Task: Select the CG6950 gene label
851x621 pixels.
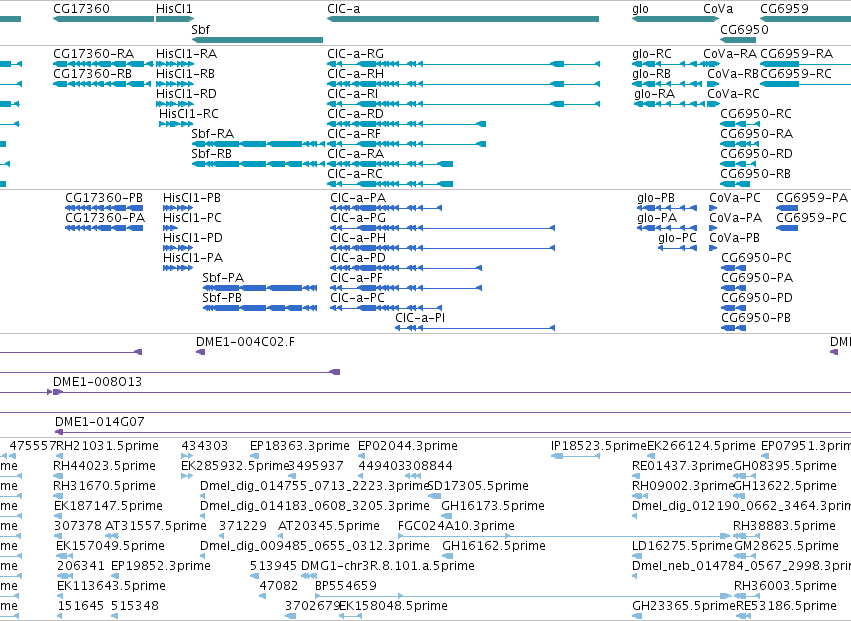Action: click(x=745, y=29)
